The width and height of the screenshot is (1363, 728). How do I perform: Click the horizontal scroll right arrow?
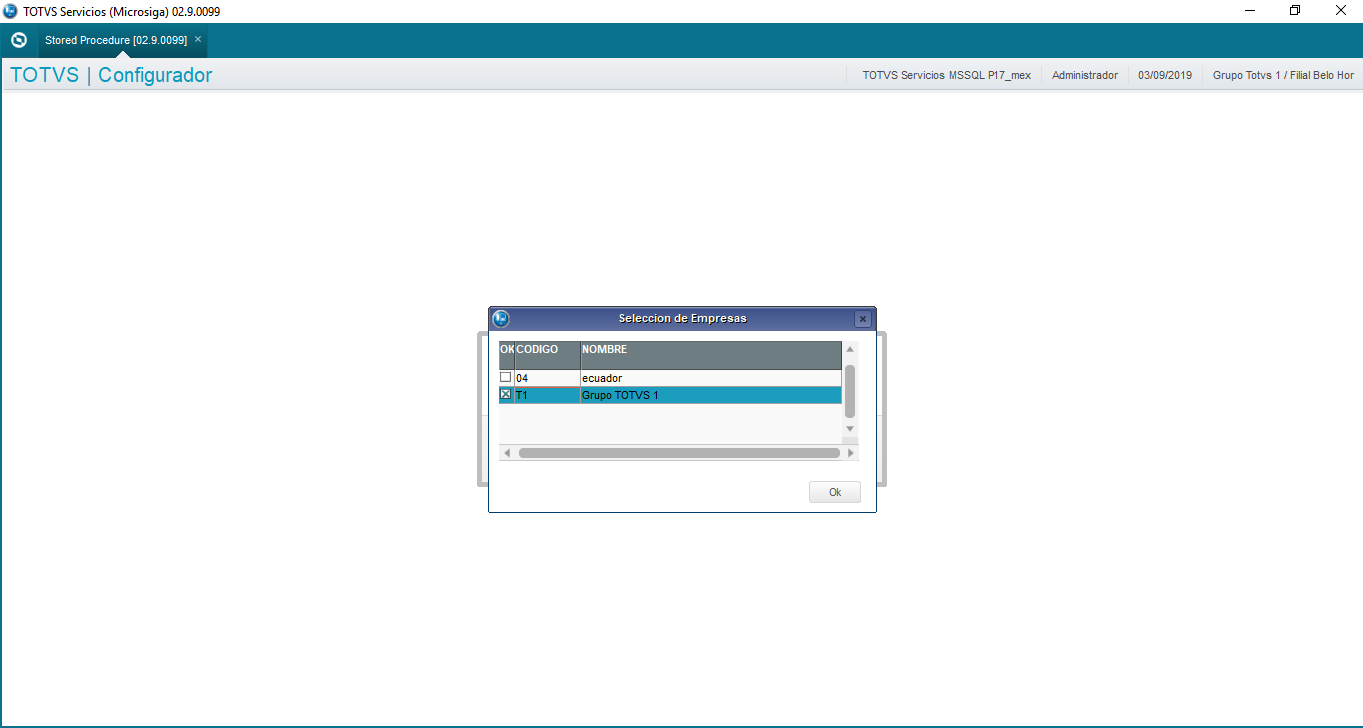(x=851, y=453)
